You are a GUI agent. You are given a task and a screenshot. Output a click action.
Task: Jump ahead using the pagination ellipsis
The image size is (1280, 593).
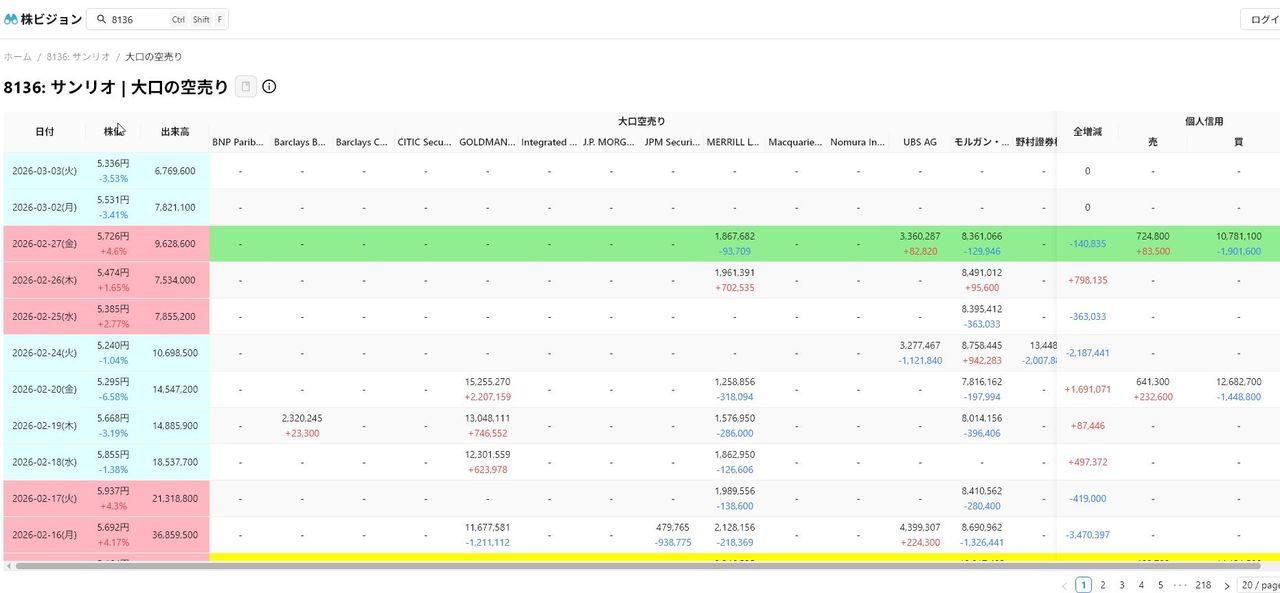(1180, 585)
